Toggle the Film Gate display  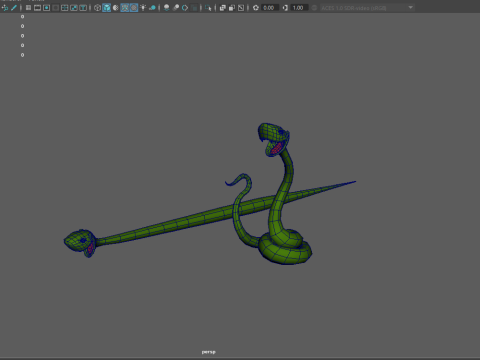coord(37,8)
